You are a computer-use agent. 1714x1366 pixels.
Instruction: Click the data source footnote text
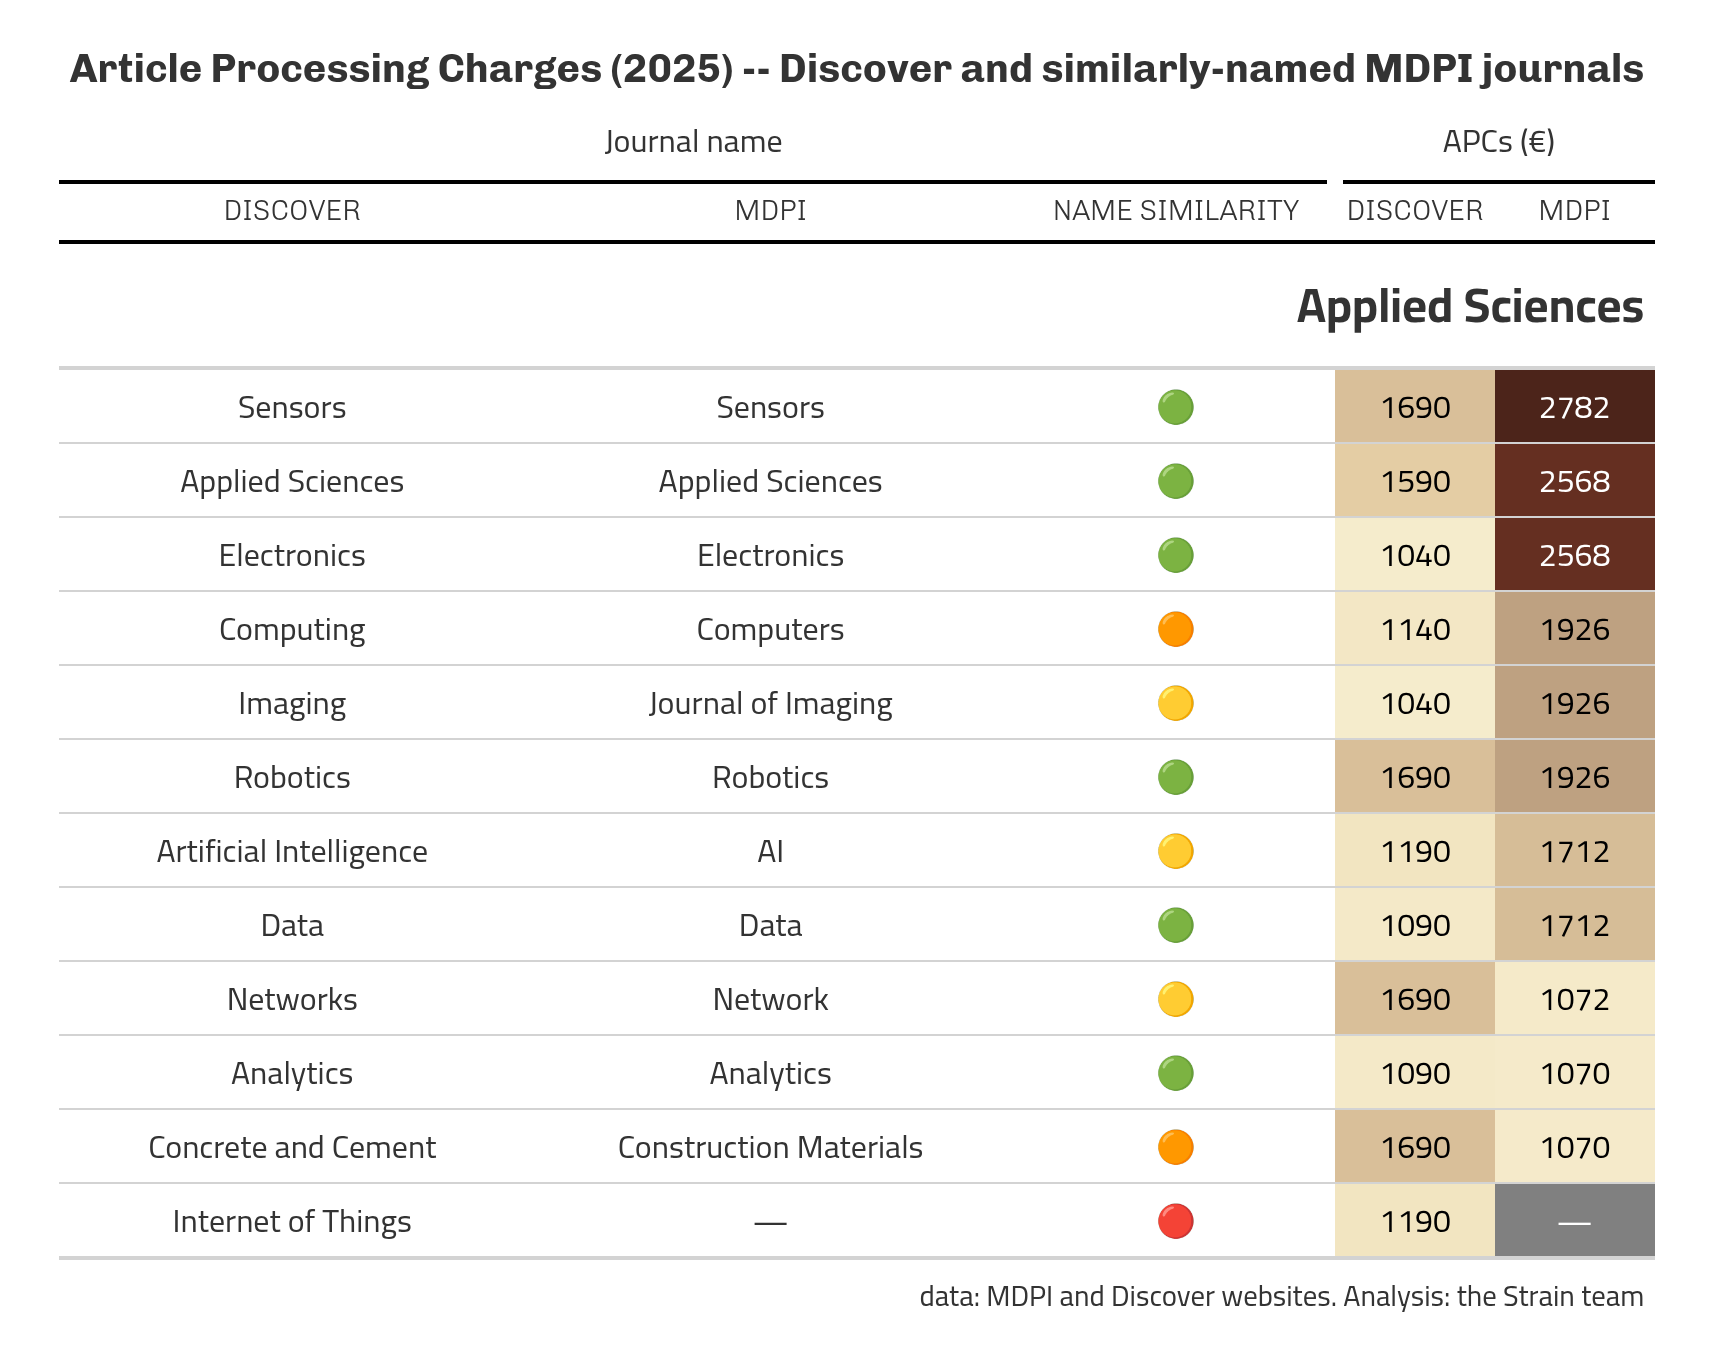pyautogui.click(x=1281, y=1297)
